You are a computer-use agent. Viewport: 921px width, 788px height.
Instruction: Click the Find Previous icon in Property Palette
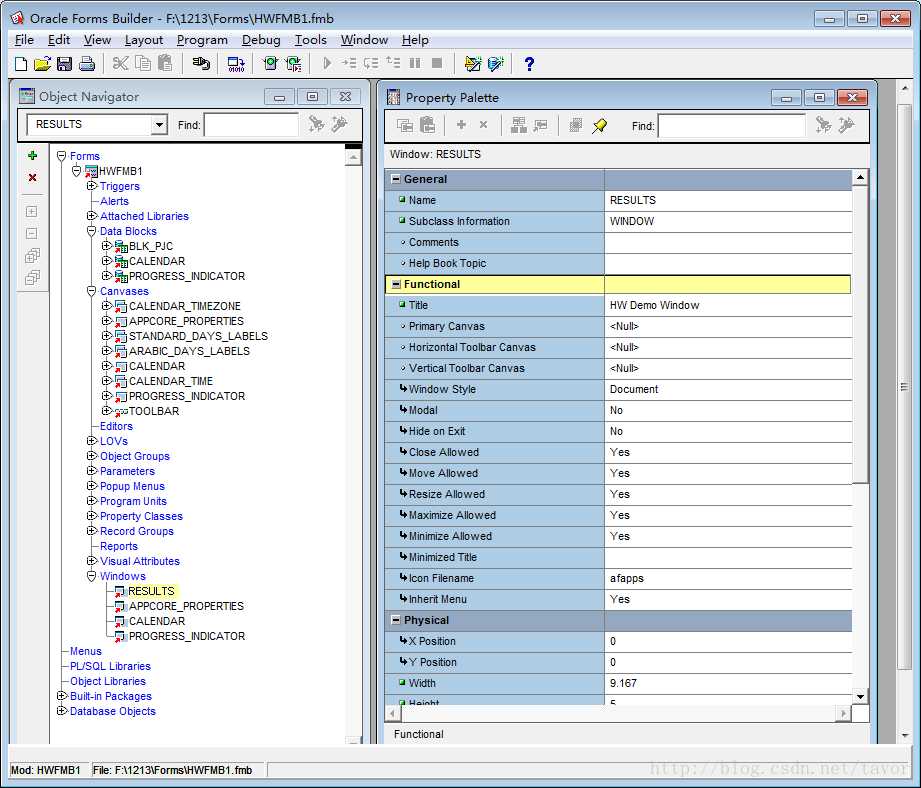coord(847,124)
